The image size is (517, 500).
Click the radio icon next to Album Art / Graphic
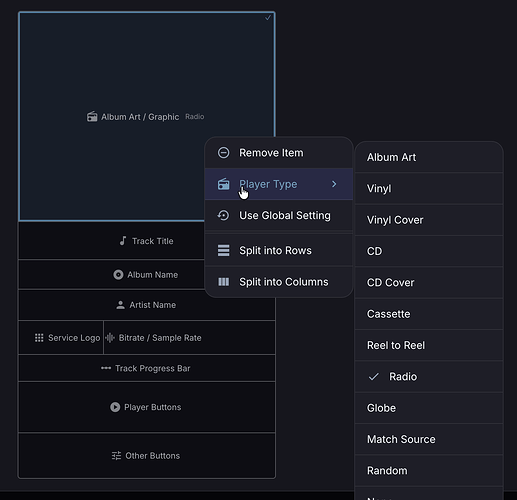92,117
